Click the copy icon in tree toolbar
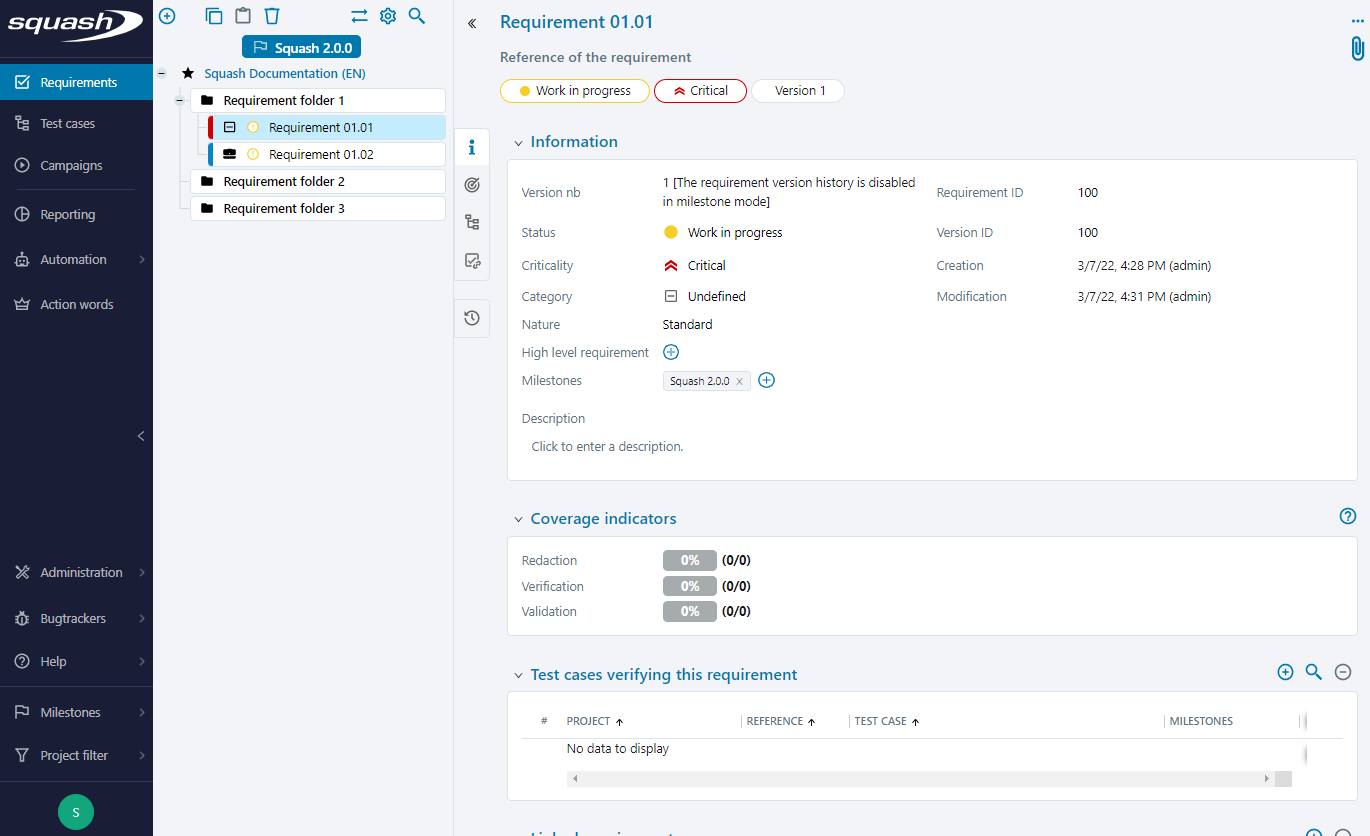Viewport: 1370px width, 836px height. click(213, 16)
